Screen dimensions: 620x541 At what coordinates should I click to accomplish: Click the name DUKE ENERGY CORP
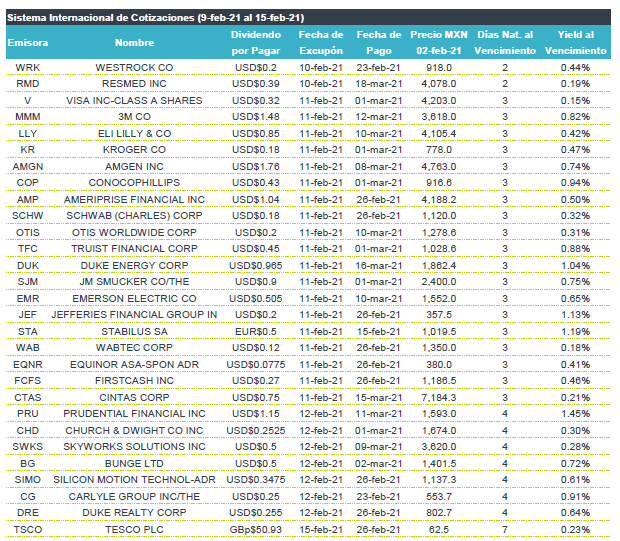[x=134, y=266]
